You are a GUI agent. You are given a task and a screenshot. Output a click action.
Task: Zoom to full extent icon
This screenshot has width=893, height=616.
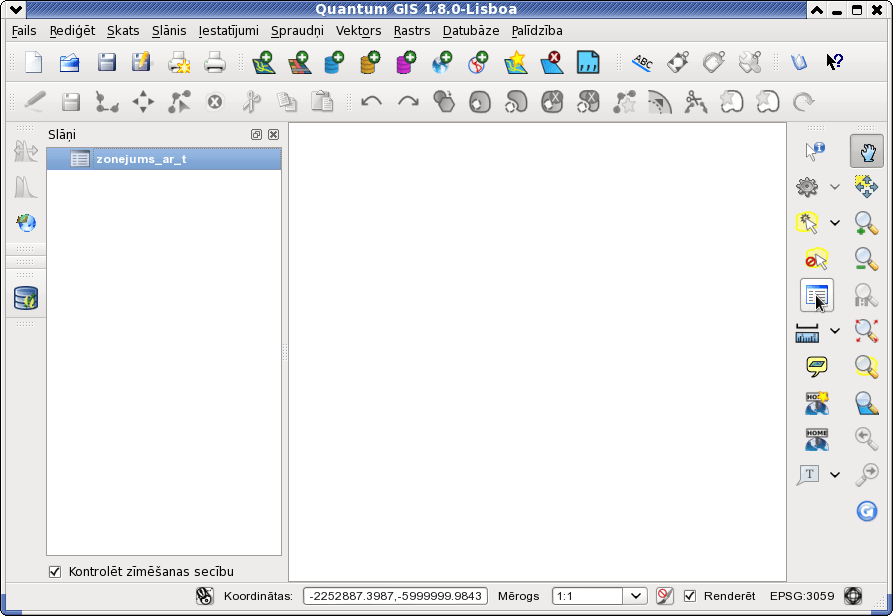pyautogui.click(x=866, y=331)
